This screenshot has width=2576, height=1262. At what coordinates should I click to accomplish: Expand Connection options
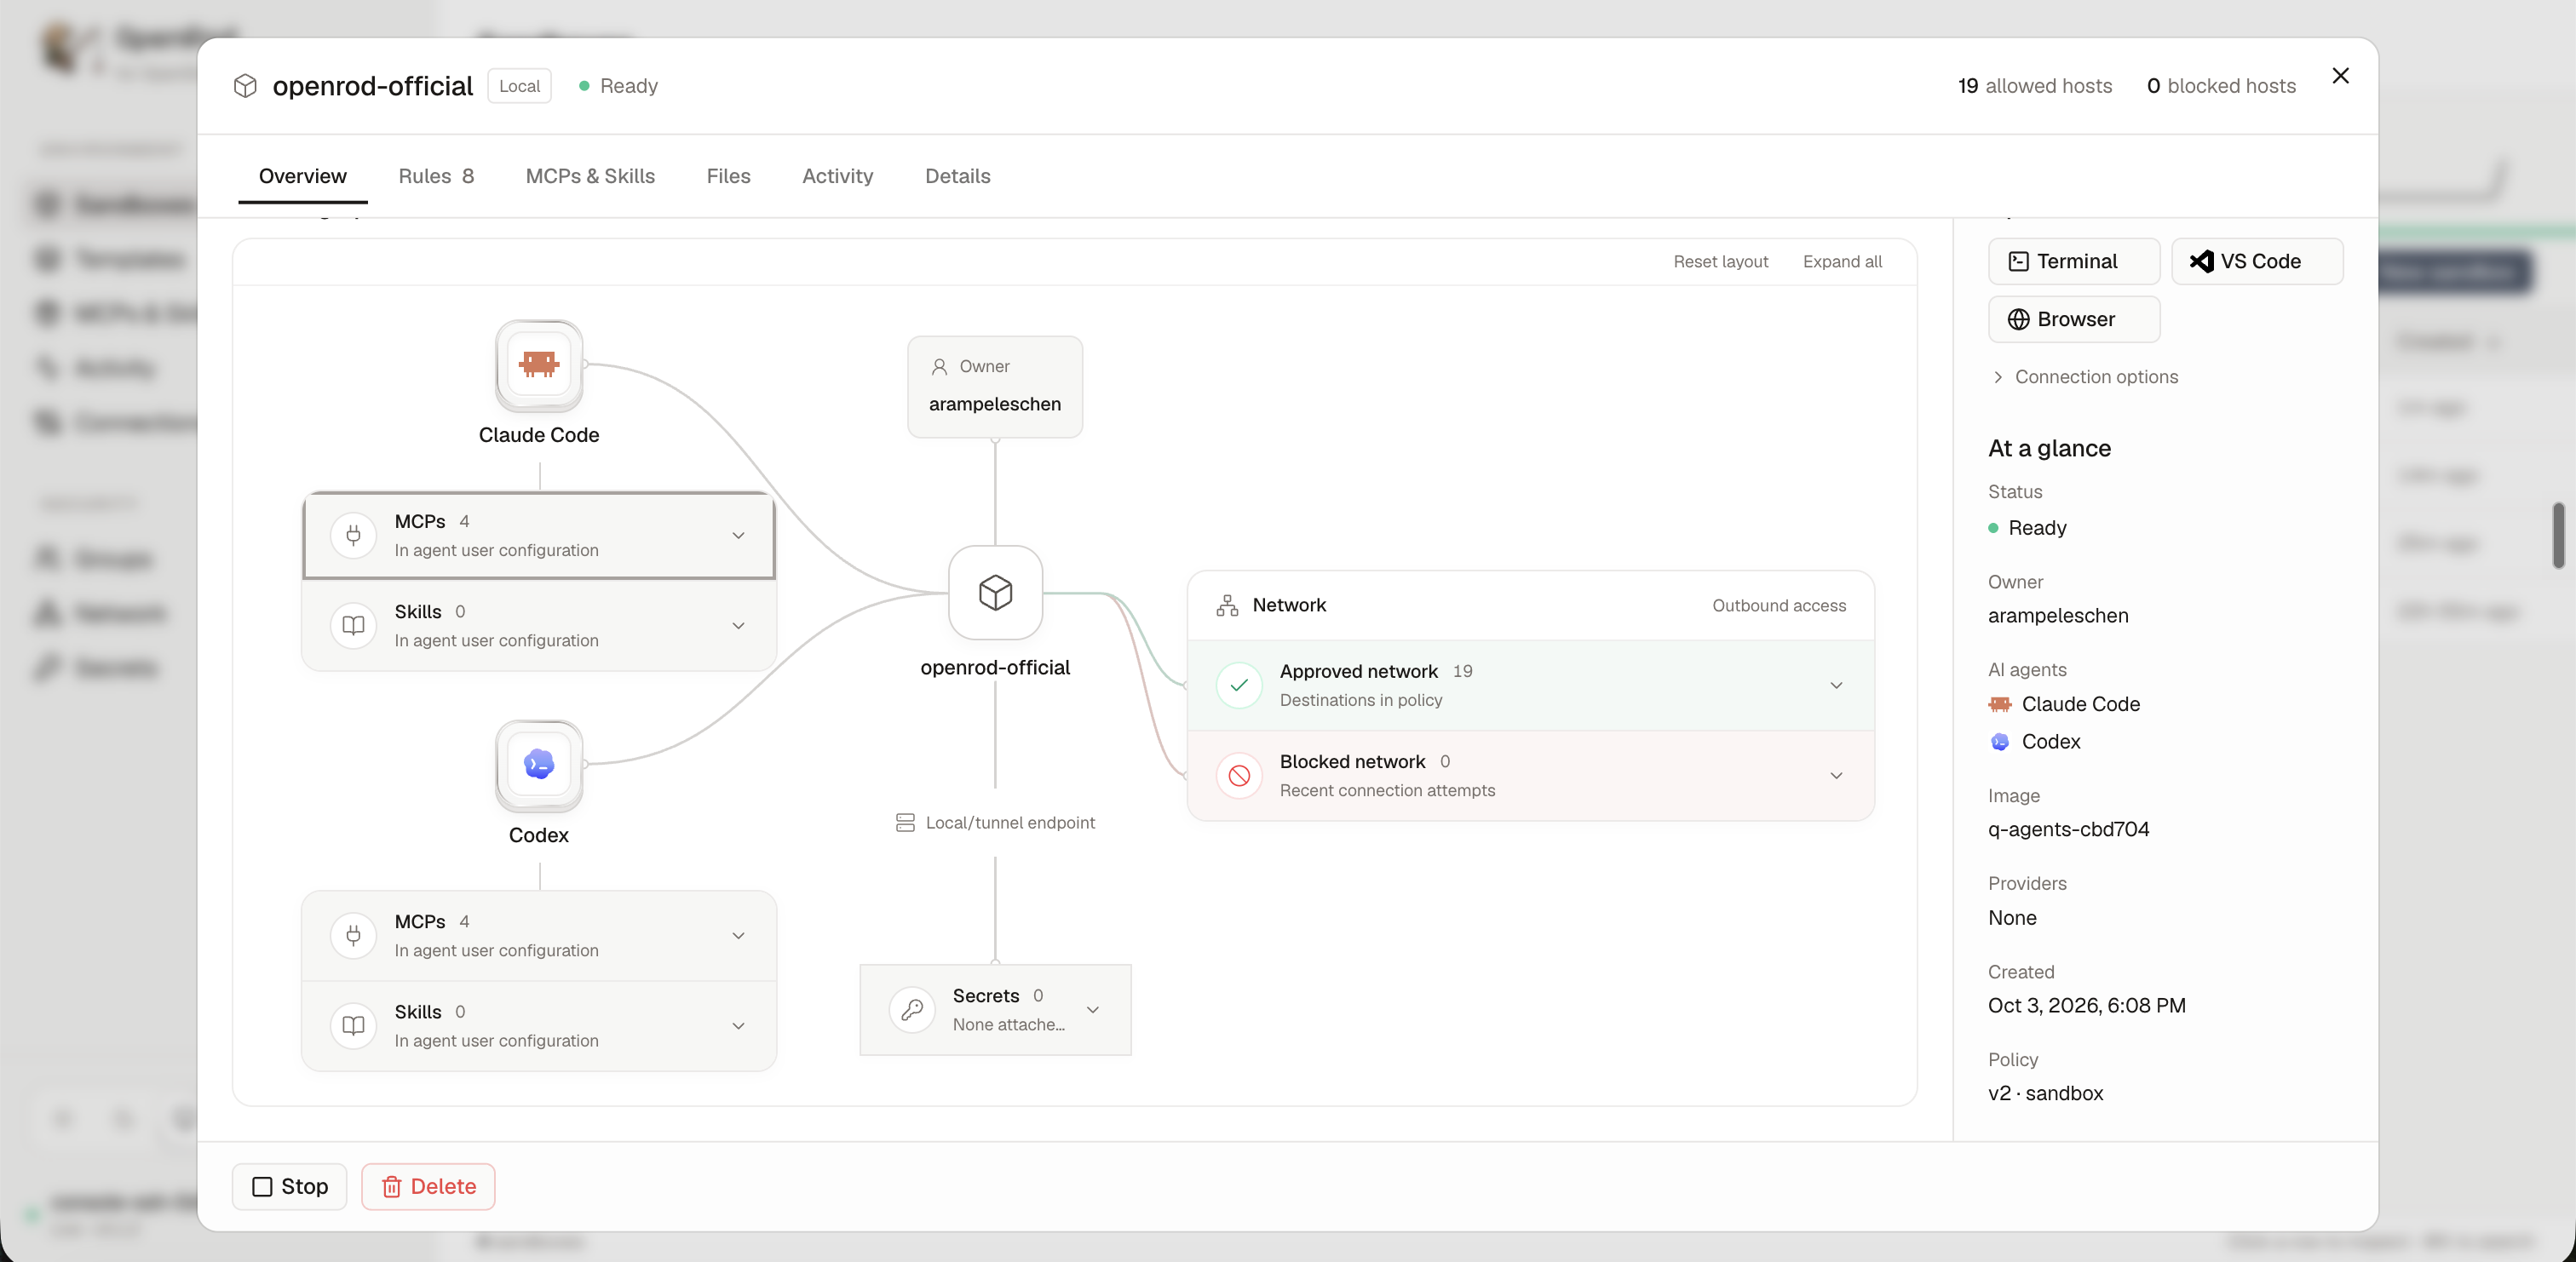2085,377
